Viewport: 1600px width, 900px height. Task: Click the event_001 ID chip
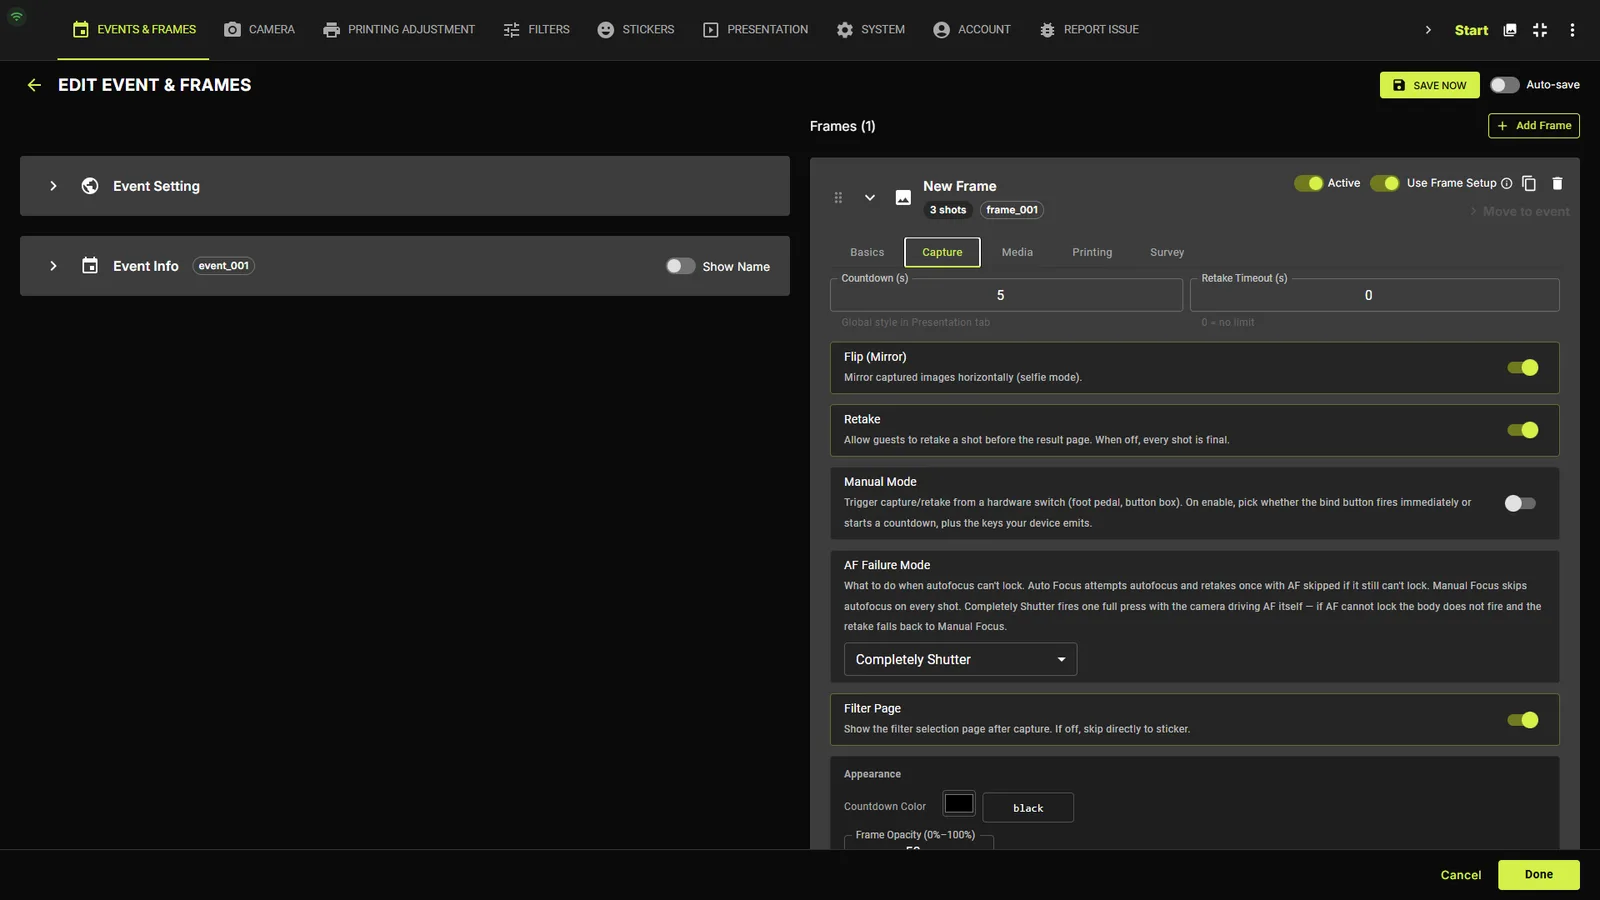(x=223, y=266)
